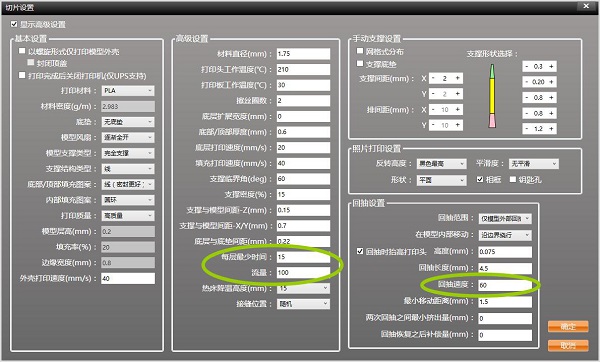
Task: Uncheck 显示高级设置 checkbox
Action: tap(14, 24)
